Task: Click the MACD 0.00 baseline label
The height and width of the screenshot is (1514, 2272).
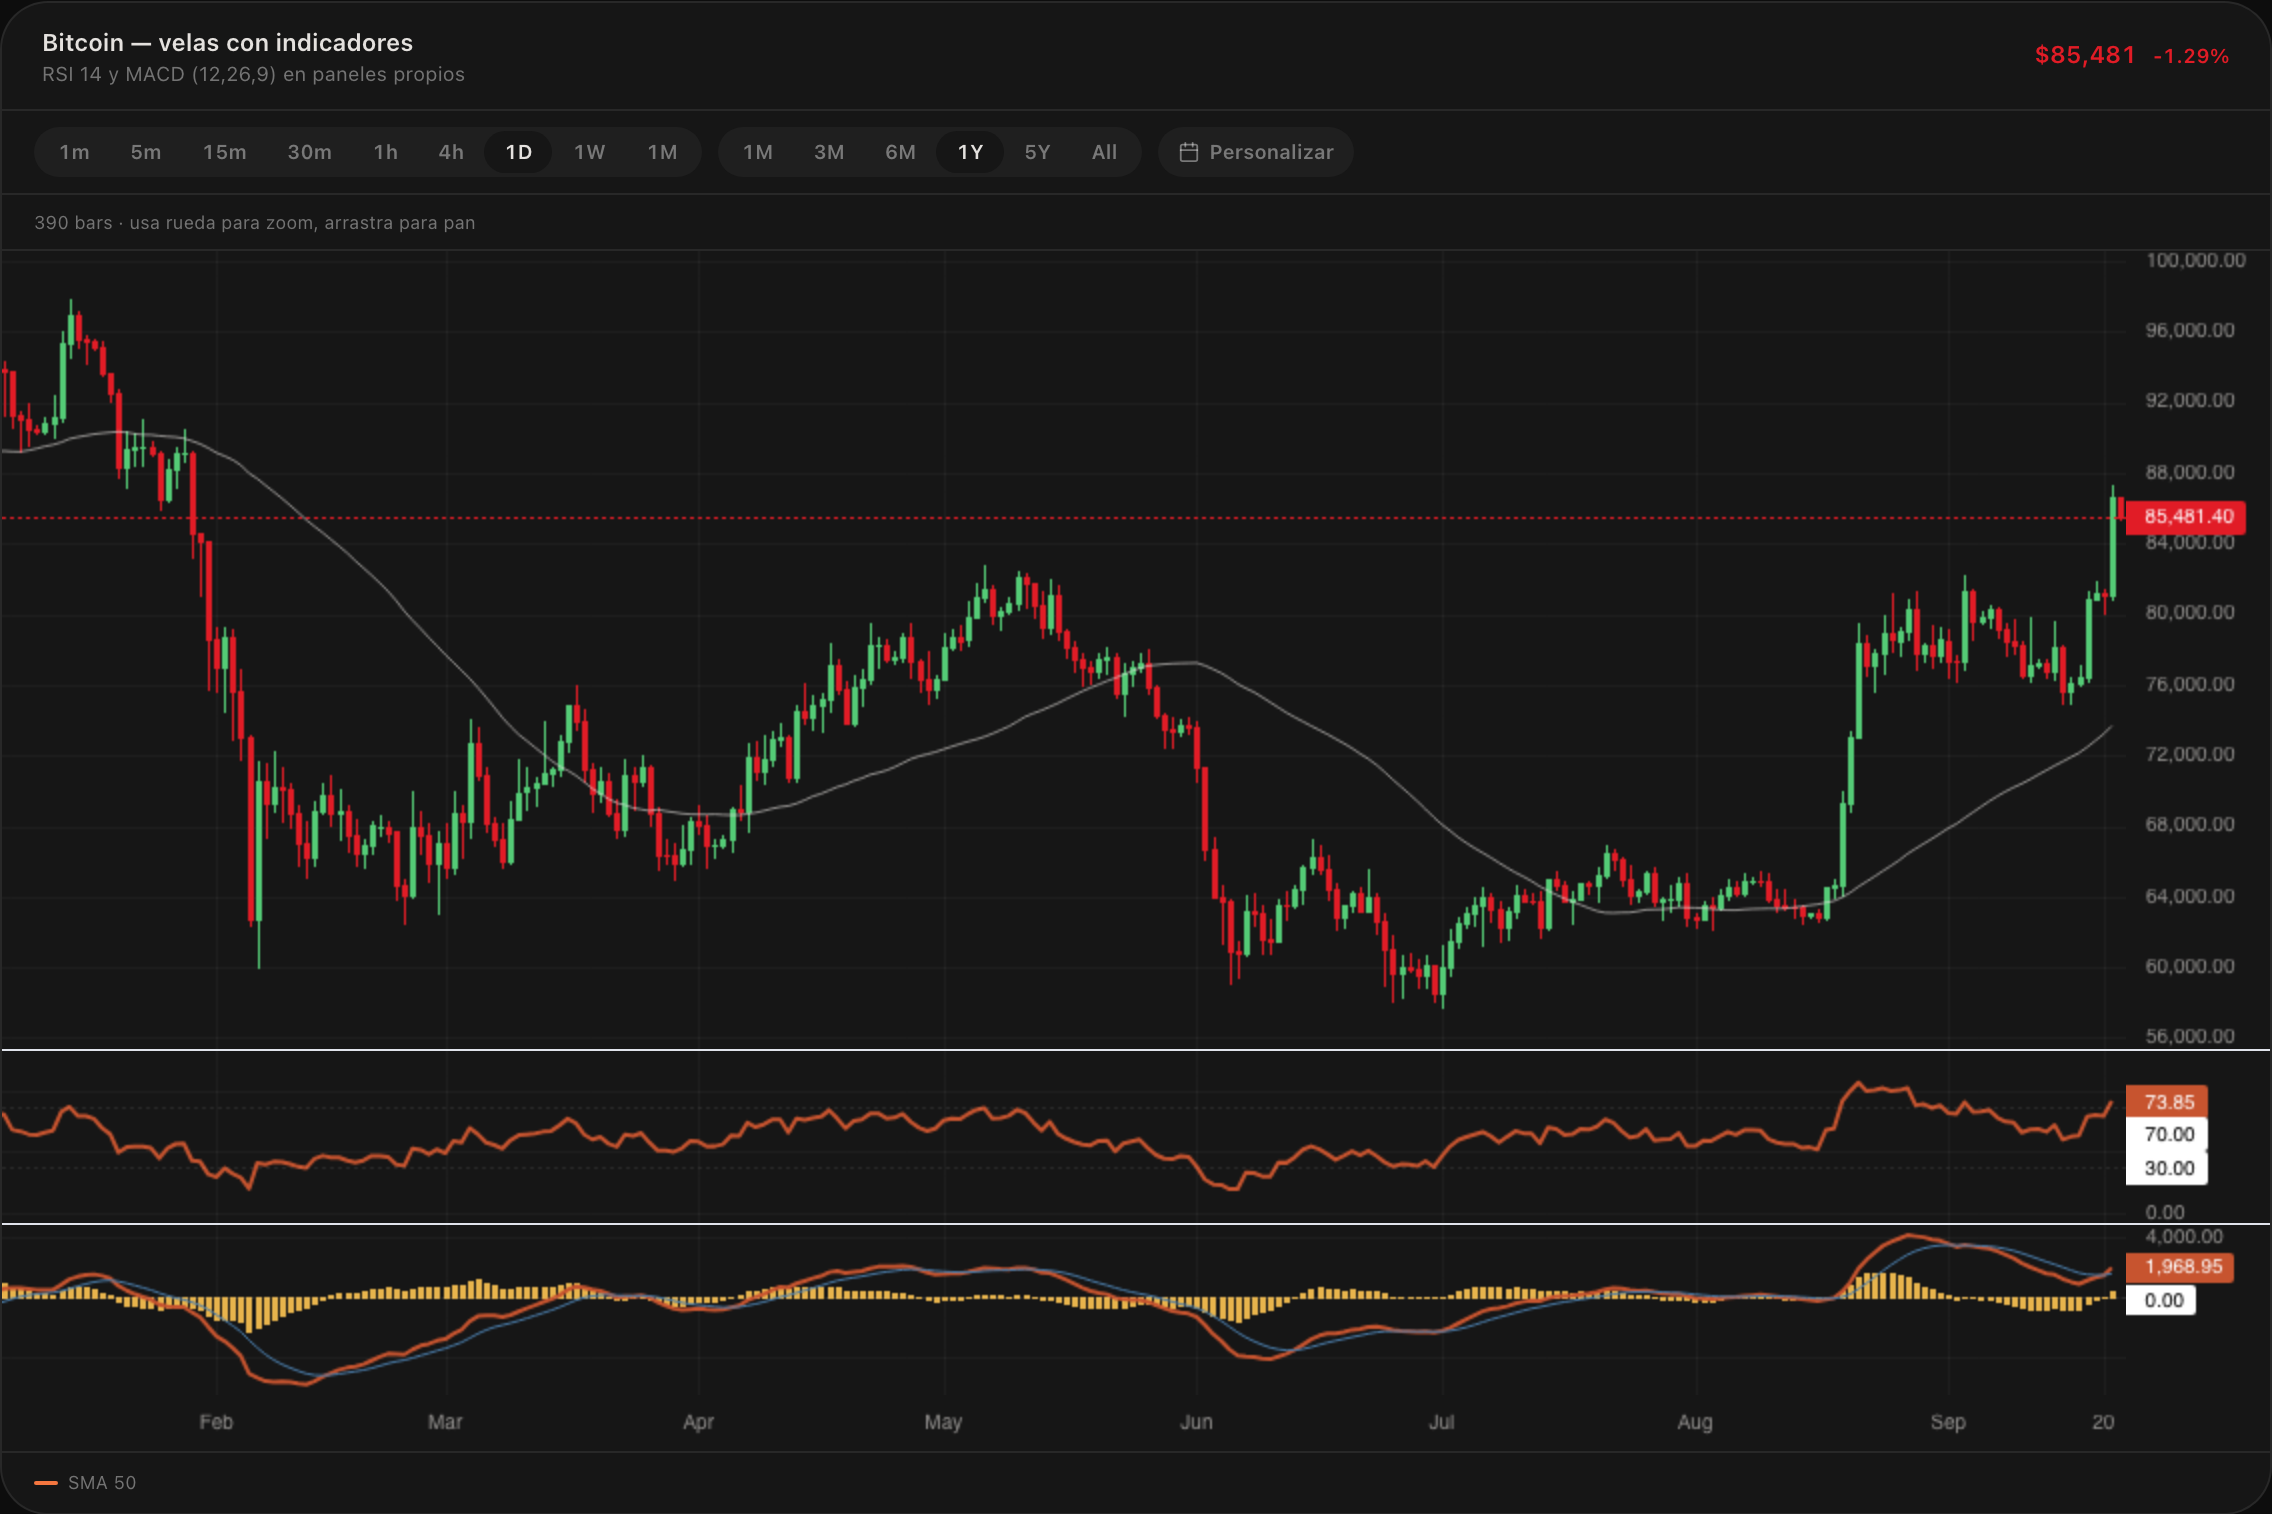Action: tap(2162, 1300)
